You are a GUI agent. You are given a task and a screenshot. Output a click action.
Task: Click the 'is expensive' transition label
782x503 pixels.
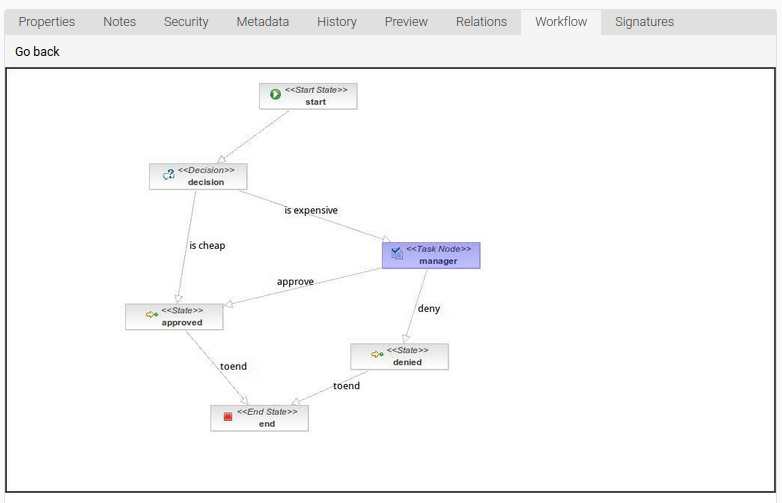311,210
